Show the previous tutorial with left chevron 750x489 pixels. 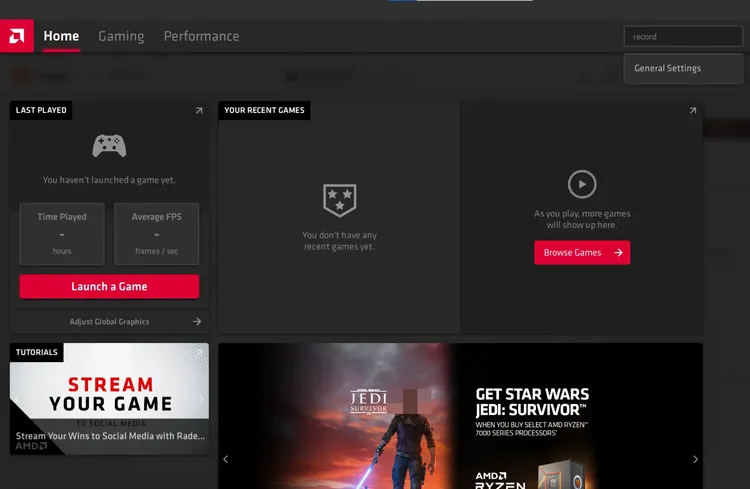[x=17, y=399]
